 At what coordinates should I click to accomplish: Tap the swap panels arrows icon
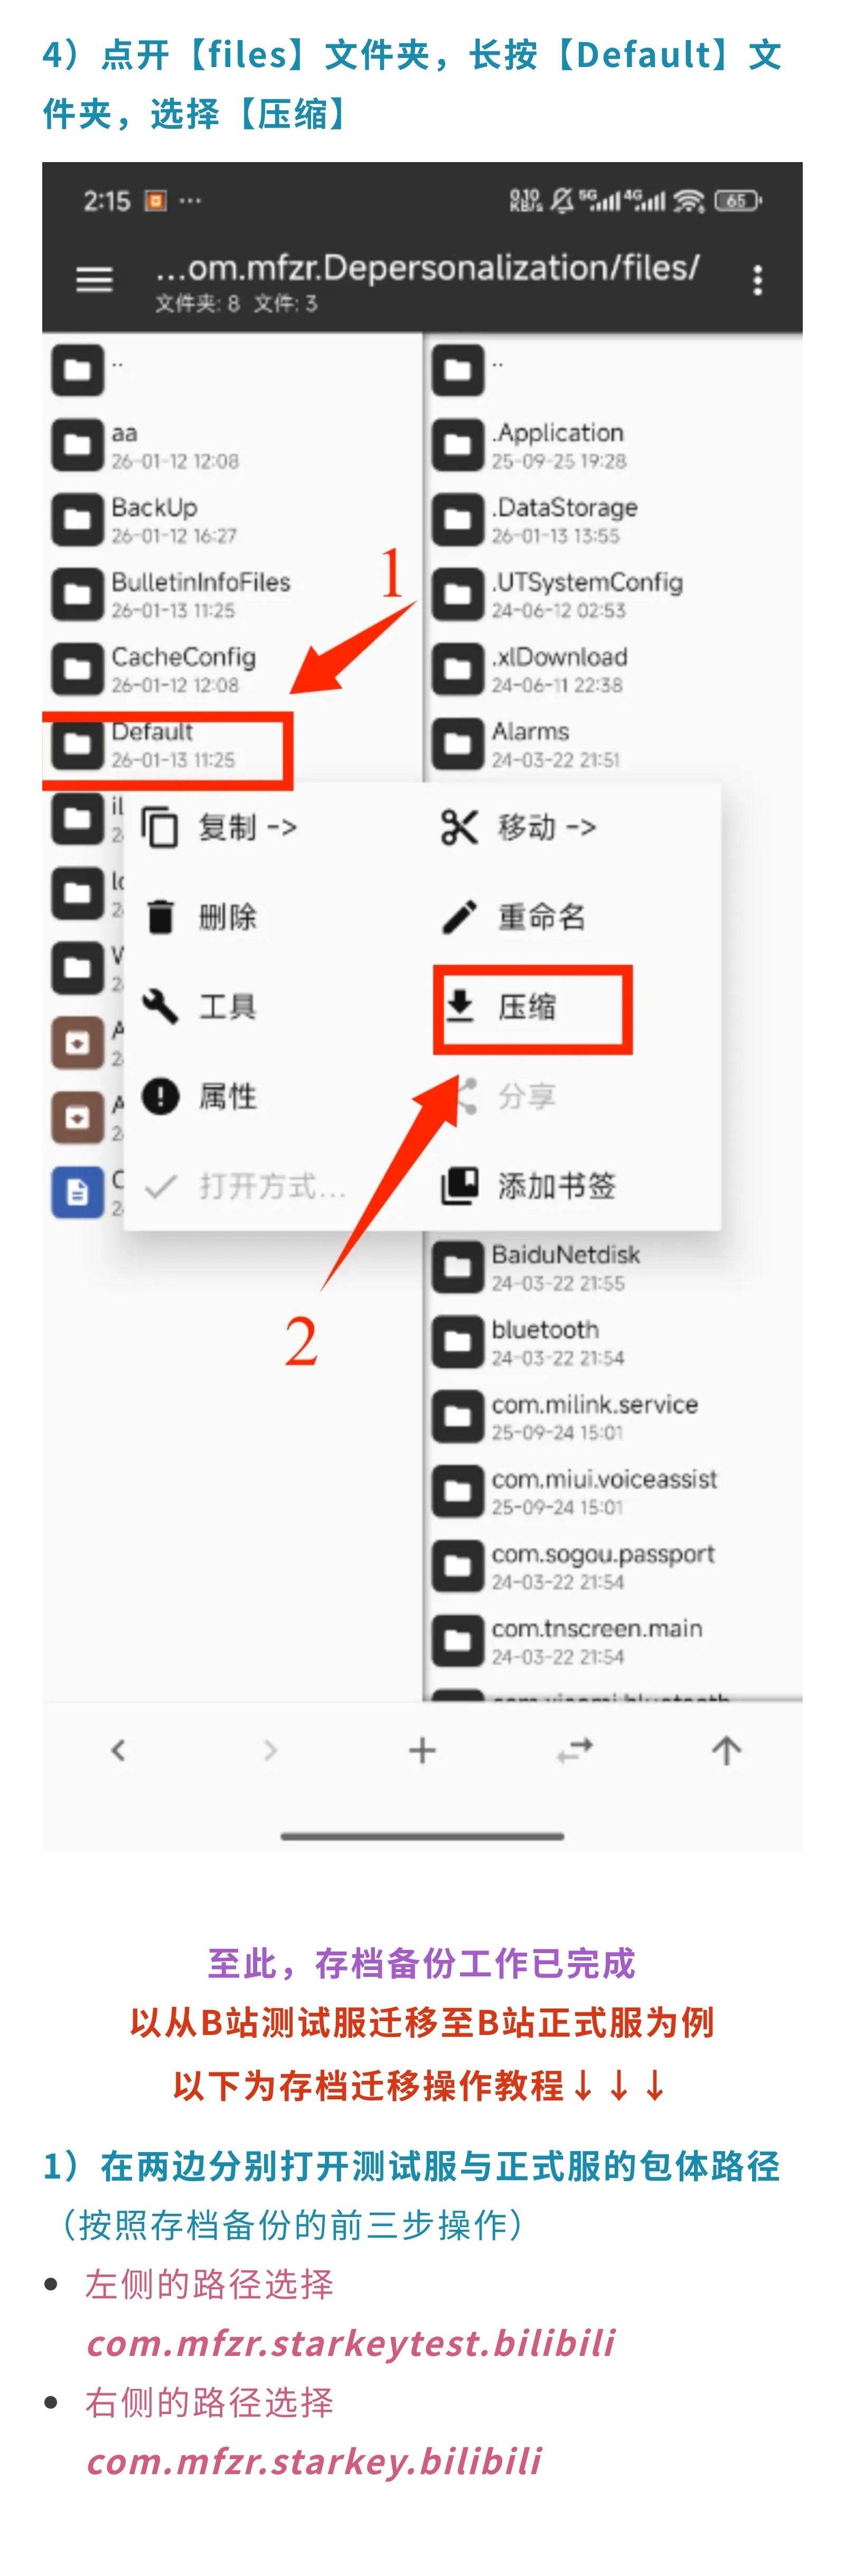coord(574,1750)
